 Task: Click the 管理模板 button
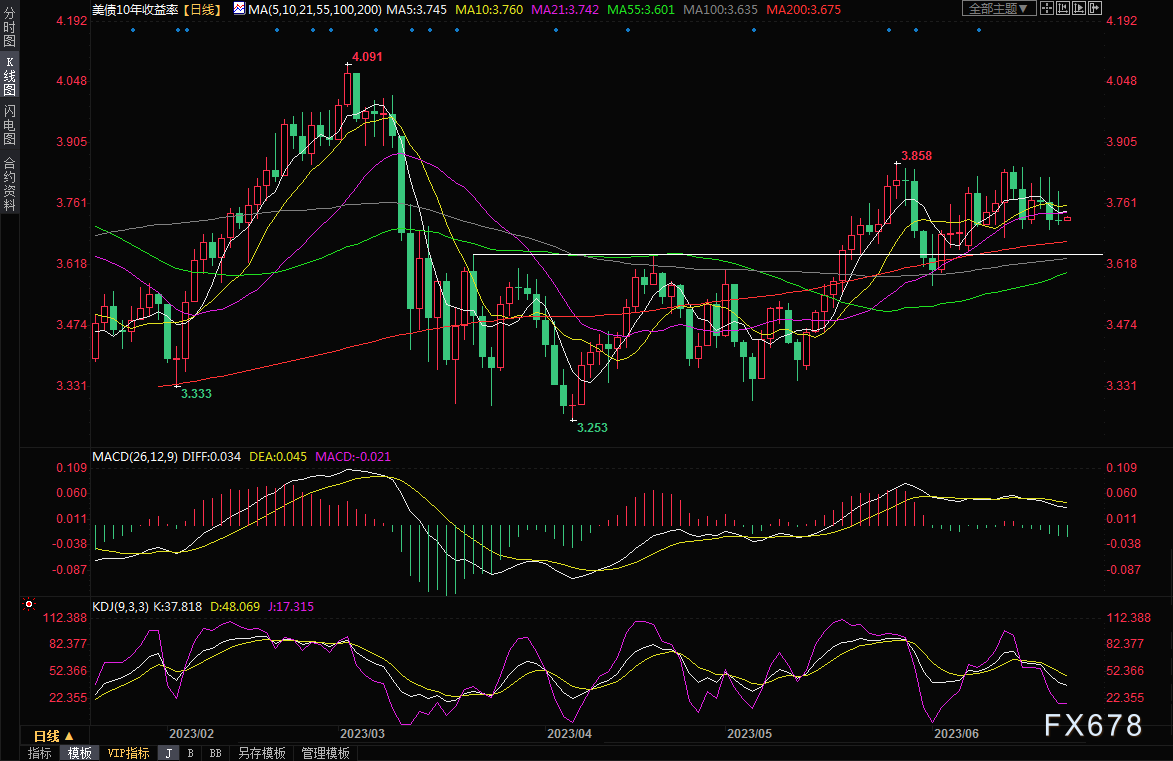point(325,753)
